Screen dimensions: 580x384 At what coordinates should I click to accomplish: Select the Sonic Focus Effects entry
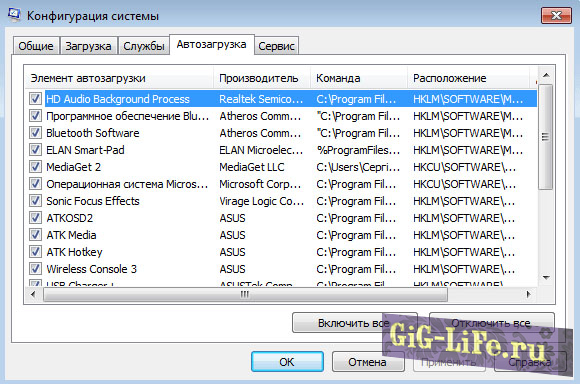pyautogui.click(x=93, y=201)
